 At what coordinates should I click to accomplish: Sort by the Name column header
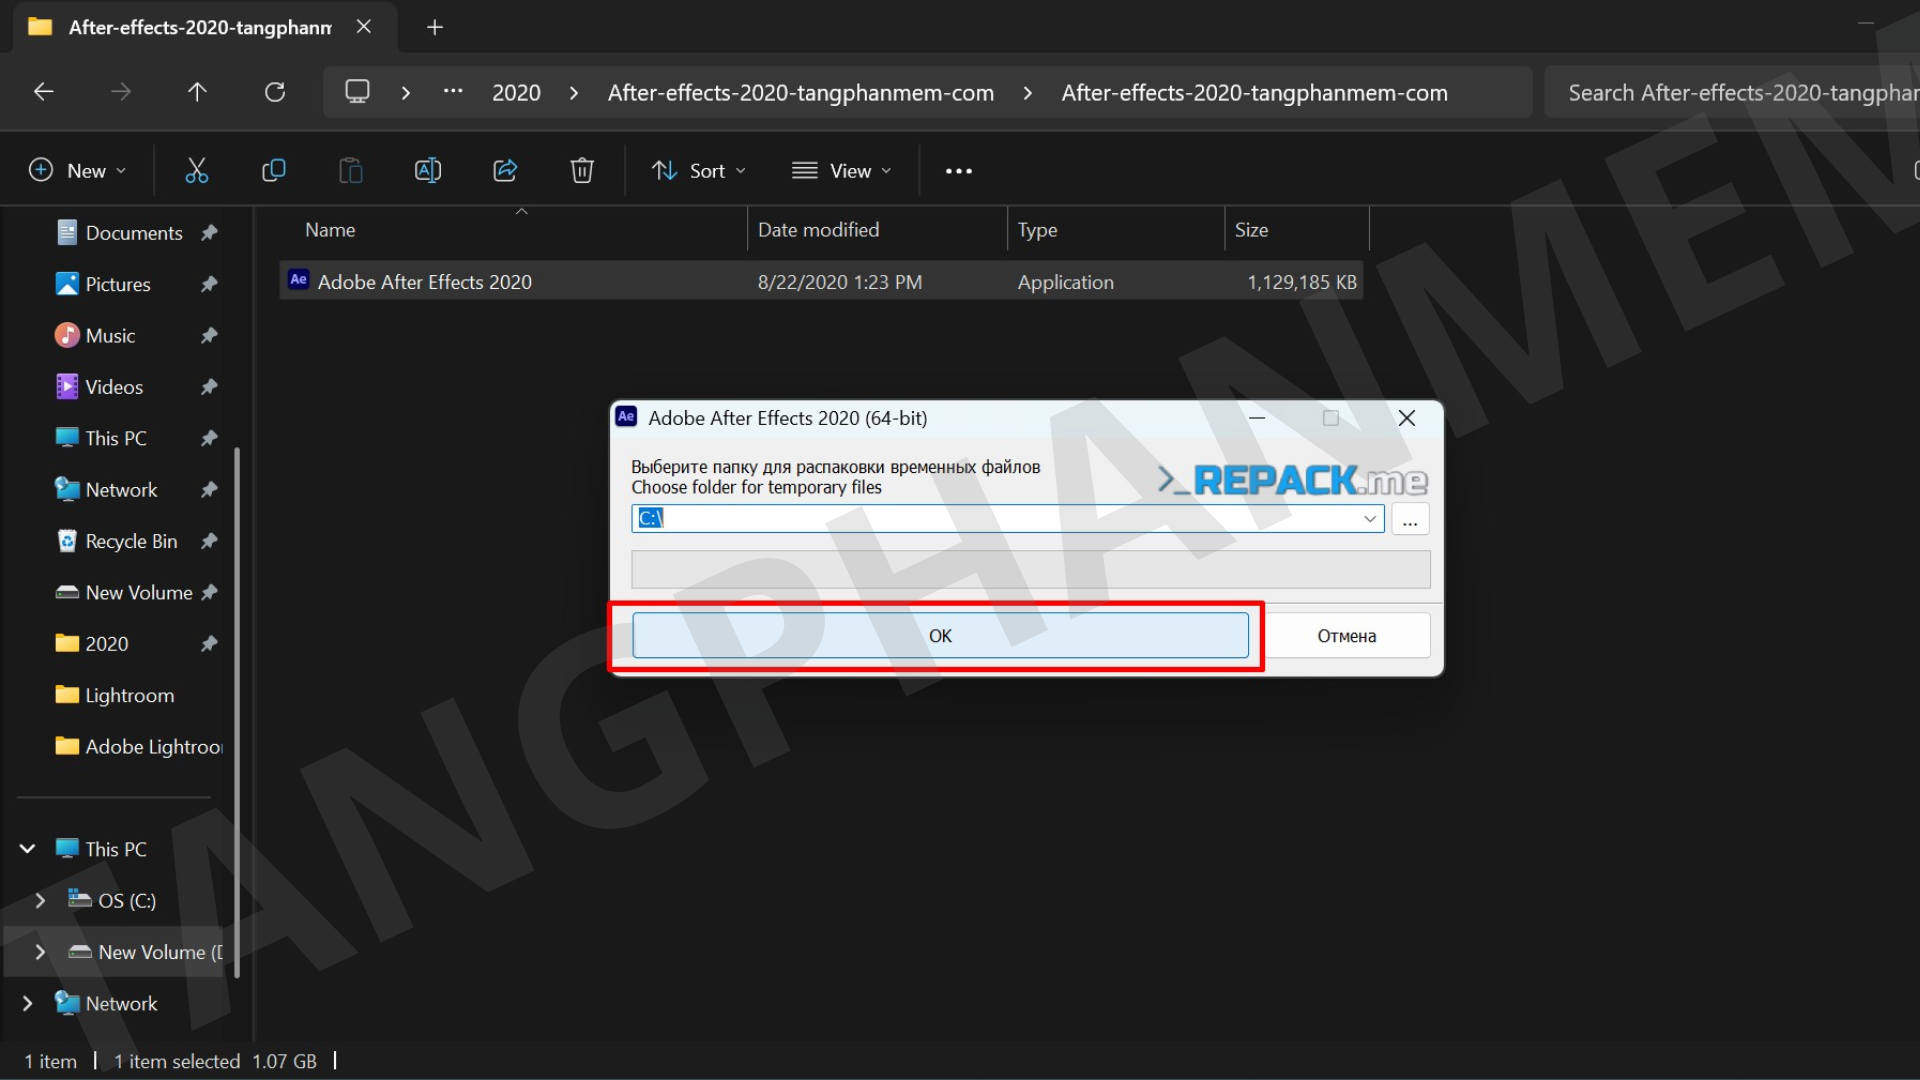coord(512,230)
